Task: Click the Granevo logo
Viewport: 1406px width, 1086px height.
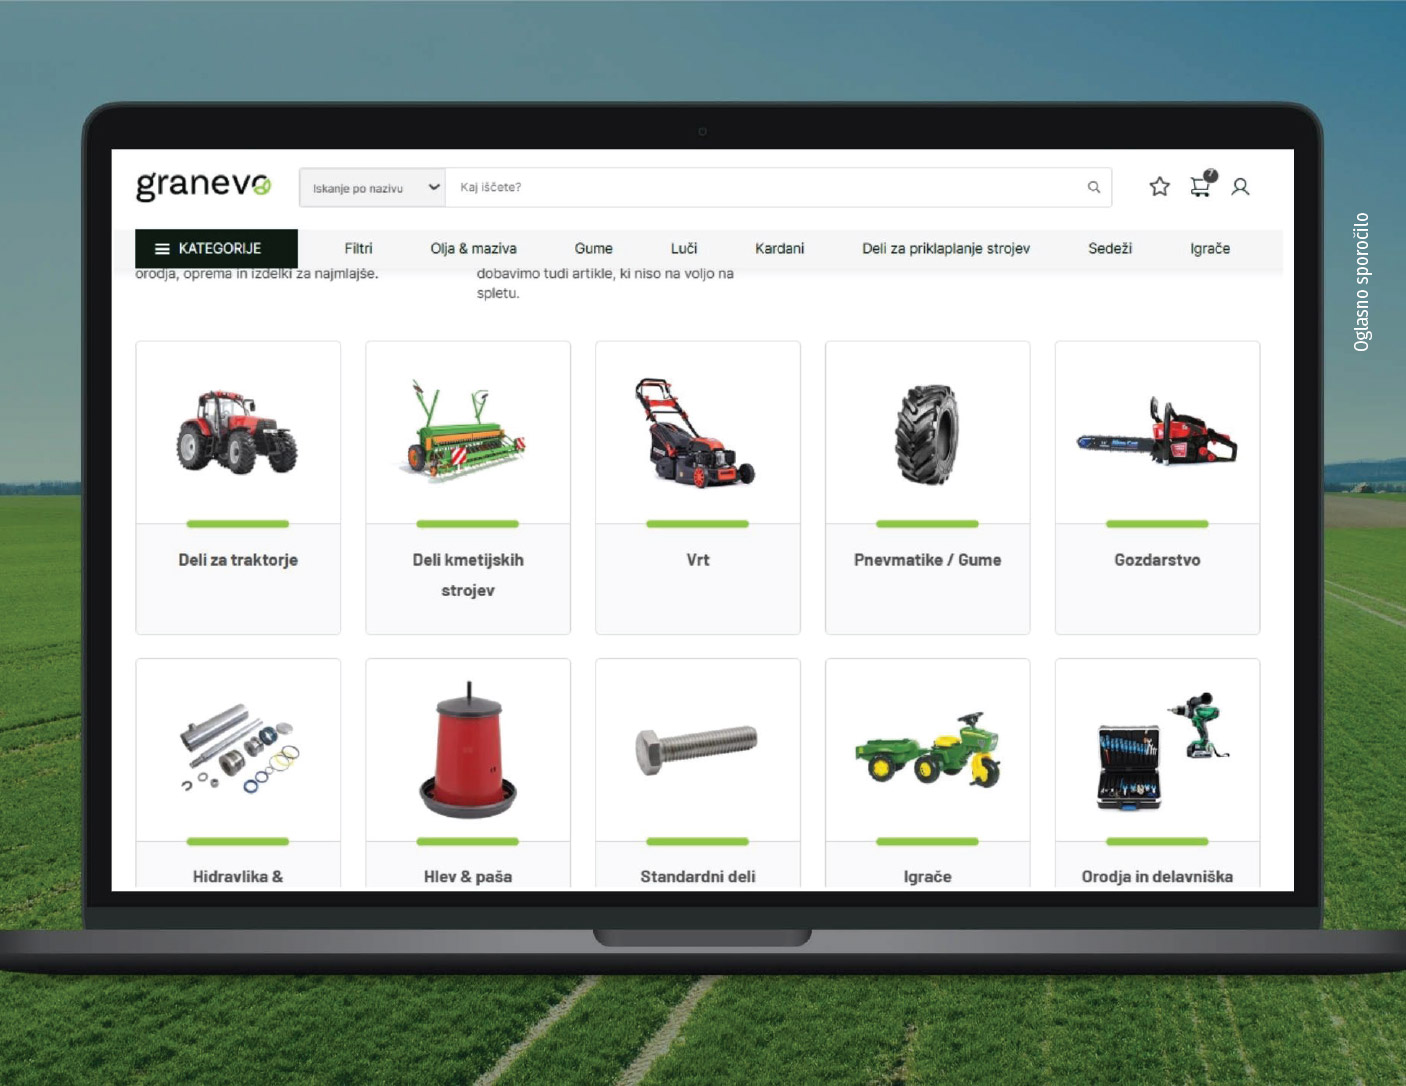Action: click(203, 186)
